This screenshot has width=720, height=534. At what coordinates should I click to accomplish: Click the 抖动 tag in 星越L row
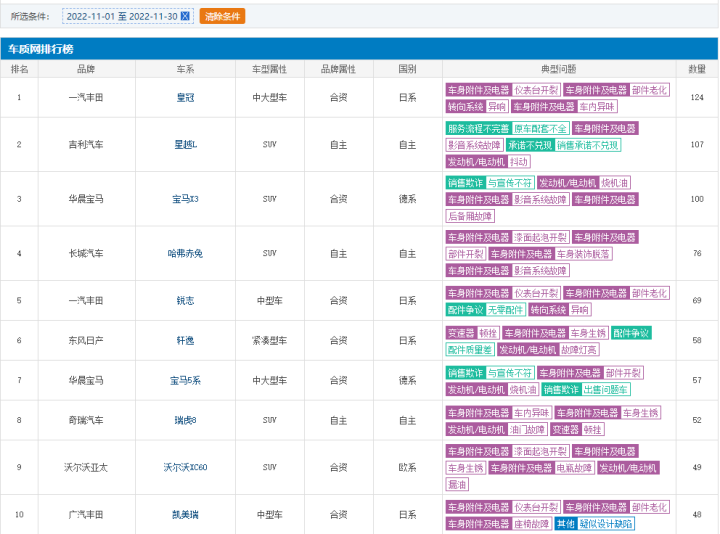519,162
